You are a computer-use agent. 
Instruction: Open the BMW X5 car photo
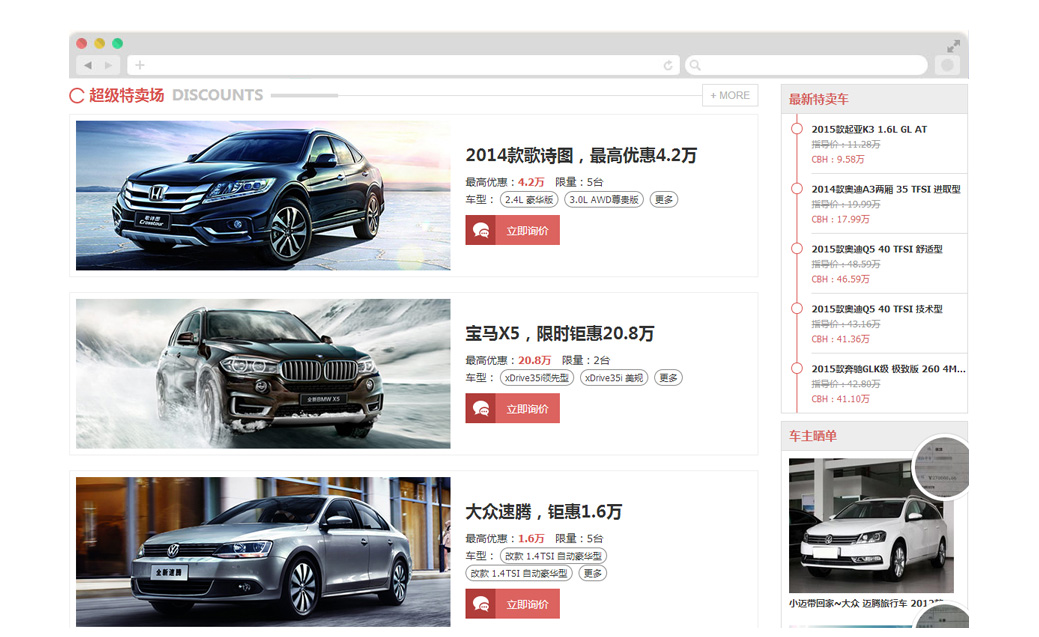click(263, 374)
